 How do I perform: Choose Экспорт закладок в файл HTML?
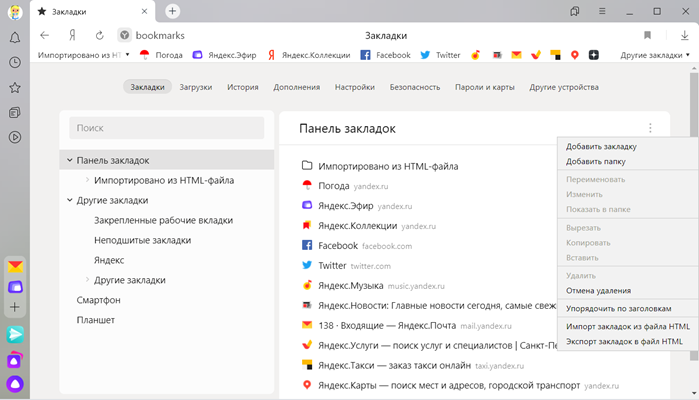click(x=624, y=341)
